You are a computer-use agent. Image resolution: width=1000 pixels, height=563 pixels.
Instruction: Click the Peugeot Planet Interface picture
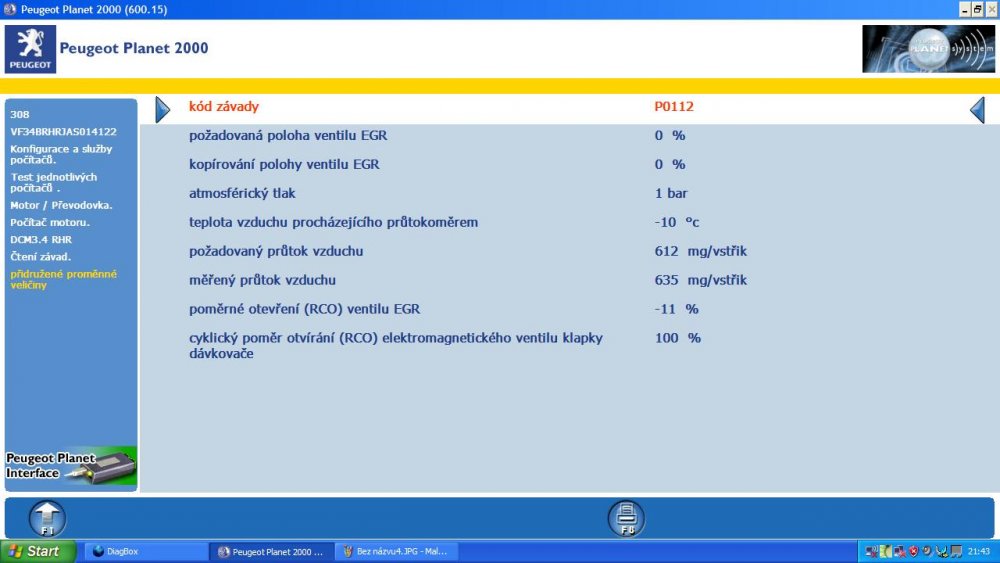point(71,467)
